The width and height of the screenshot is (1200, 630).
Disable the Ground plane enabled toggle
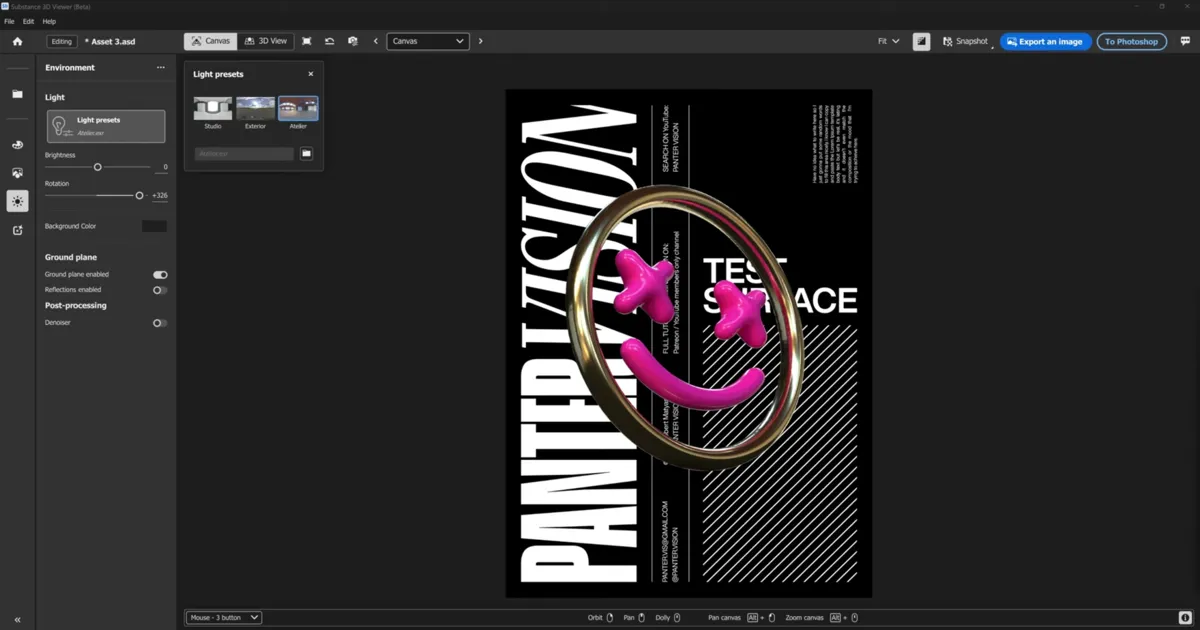click(x=158, y=274)
